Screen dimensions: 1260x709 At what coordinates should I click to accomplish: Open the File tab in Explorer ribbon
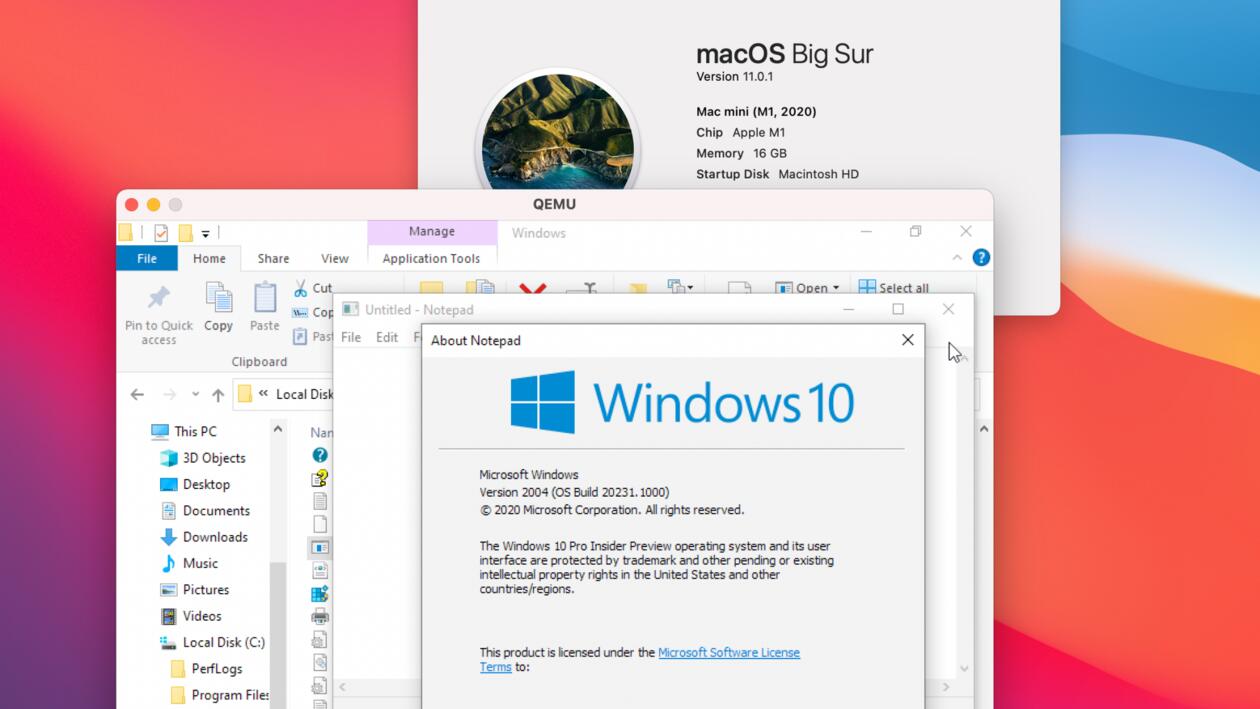tap(147, 258)
